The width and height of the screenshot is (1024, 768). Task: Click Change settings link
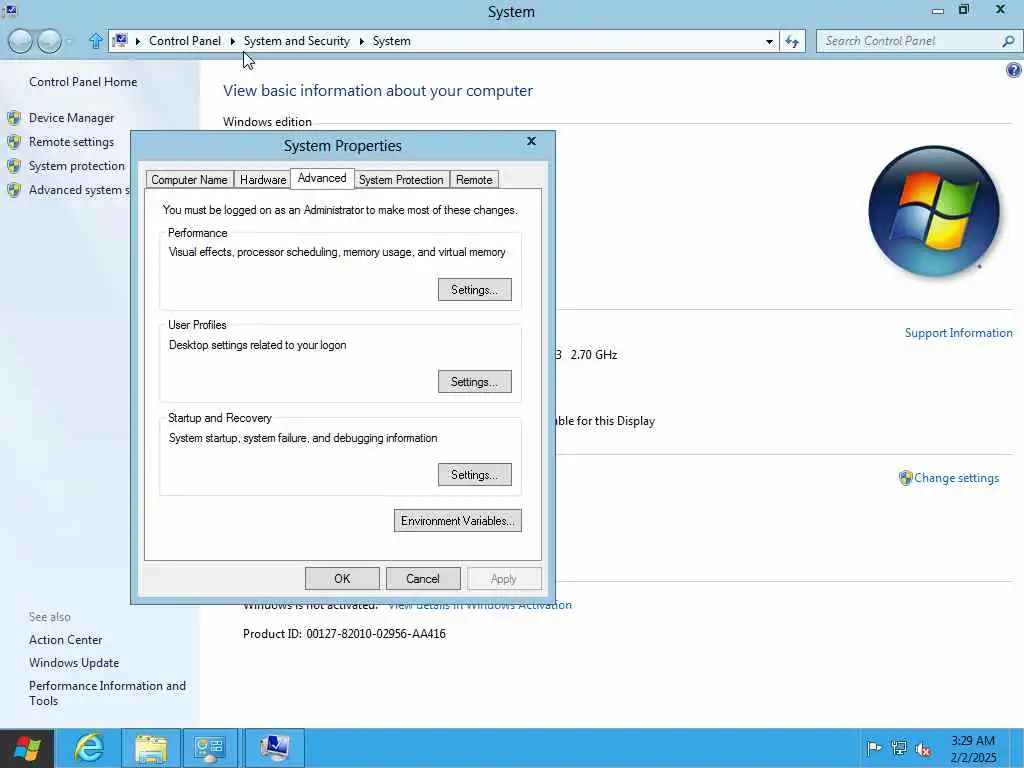957,478
